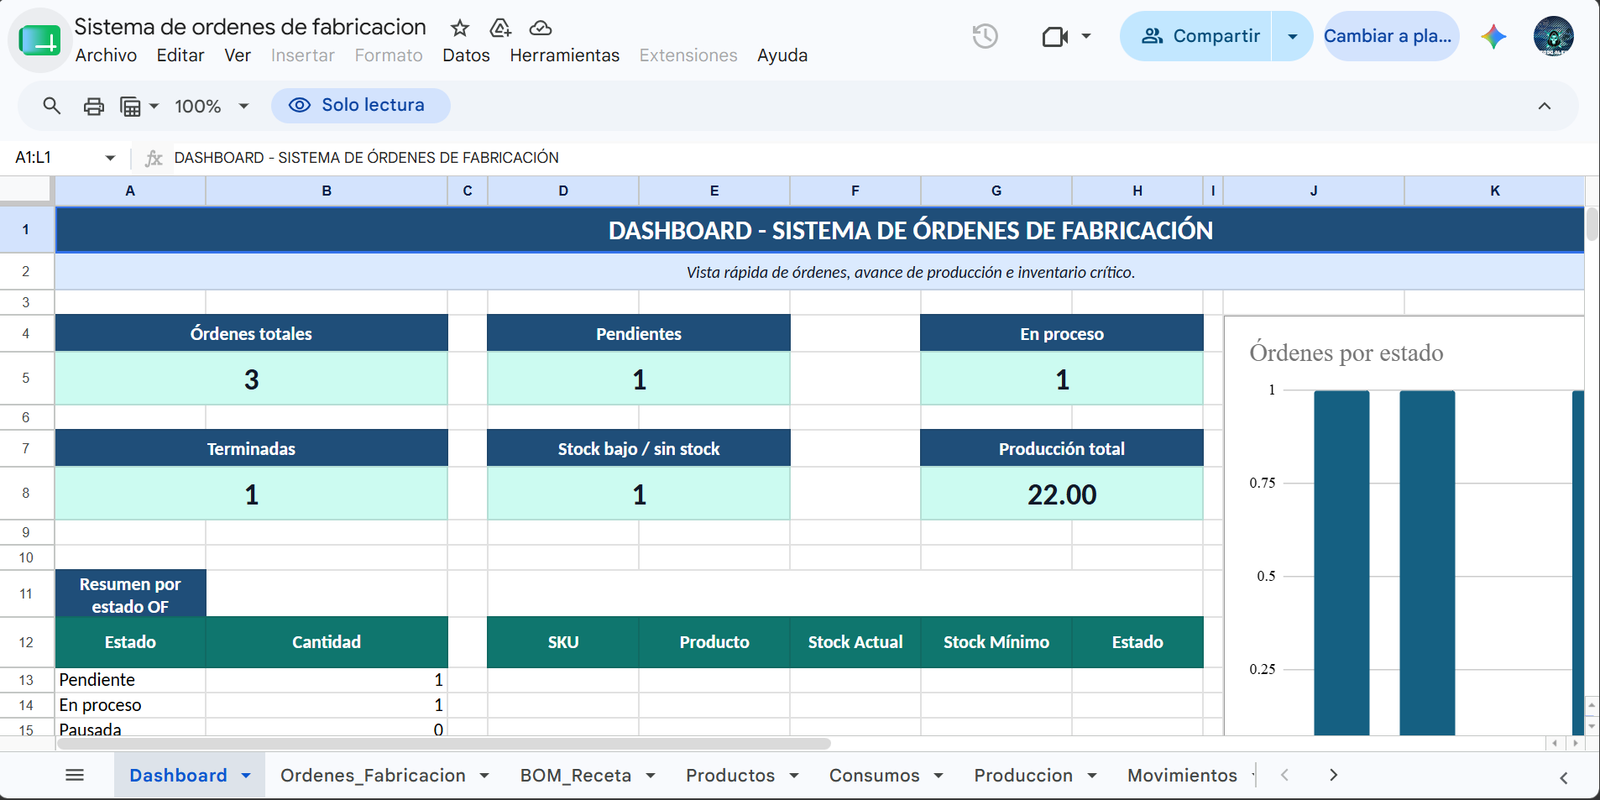Viewport: 1600px width, 800px height.
Task: Switch to the BOM_Receta sheet tab
Action: coord(575,776)
